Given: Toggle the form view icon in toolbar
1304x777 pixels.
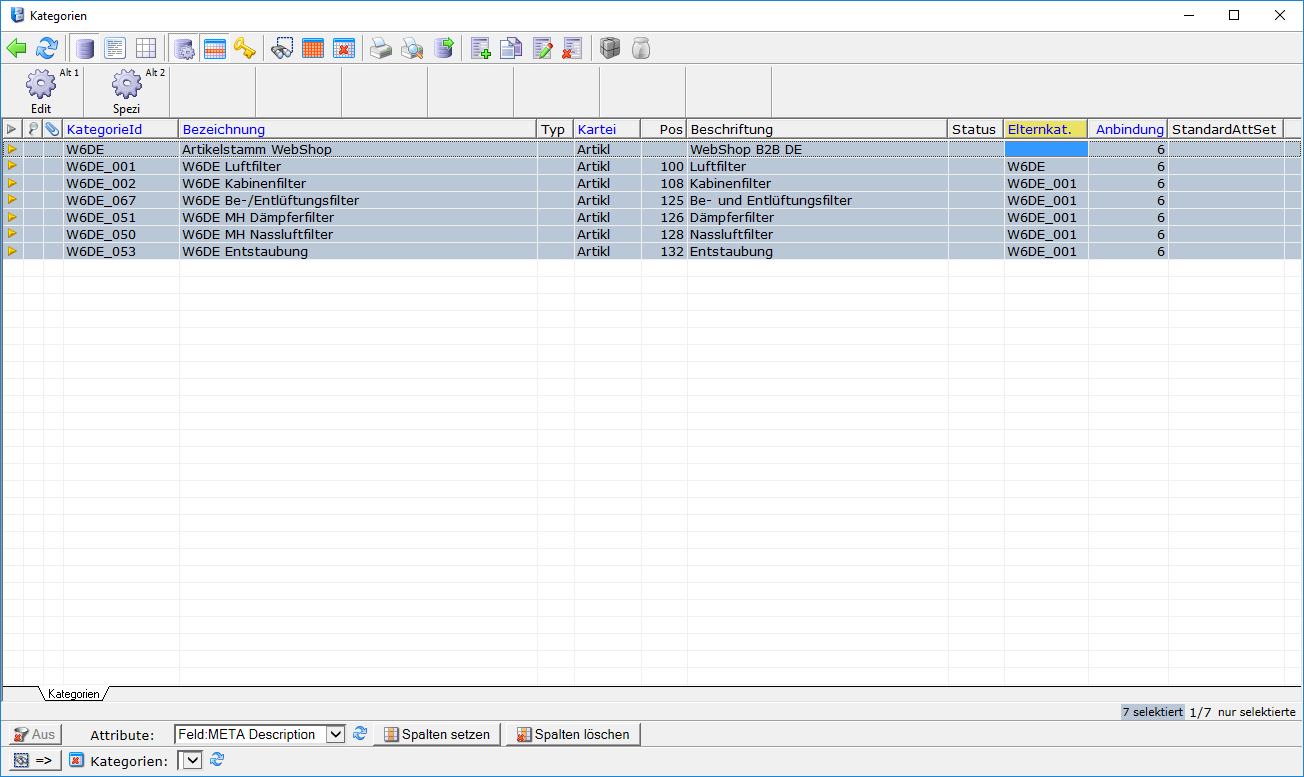Looking at the screenshot, I should (x=115, y=48).
